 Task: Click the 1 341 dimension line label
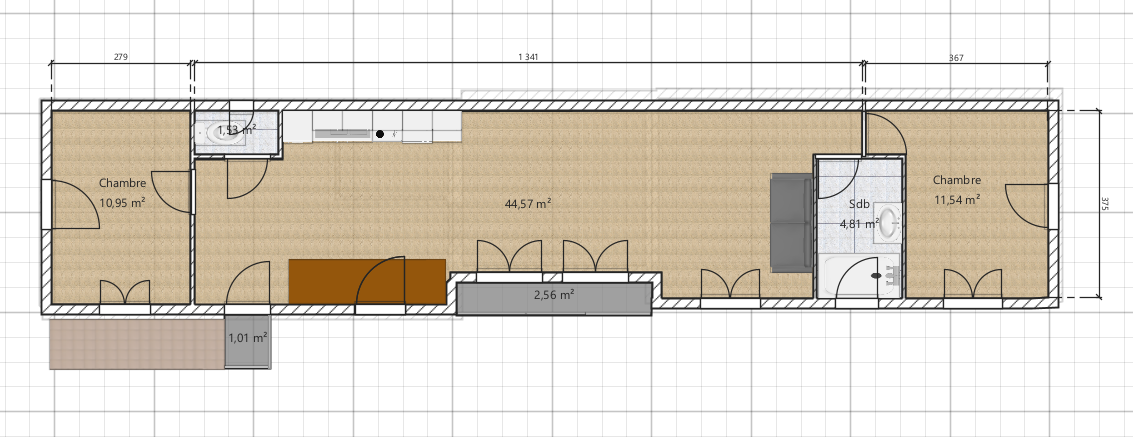click(x=528, y=57)
